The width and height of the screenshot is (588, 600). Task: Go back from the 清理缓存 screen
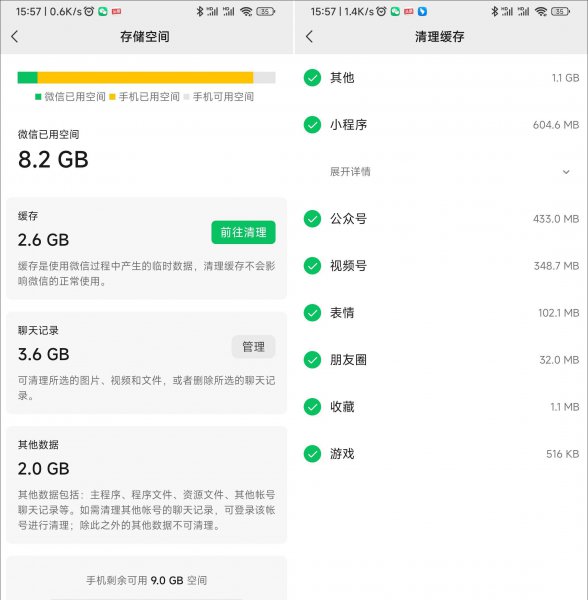309,37
